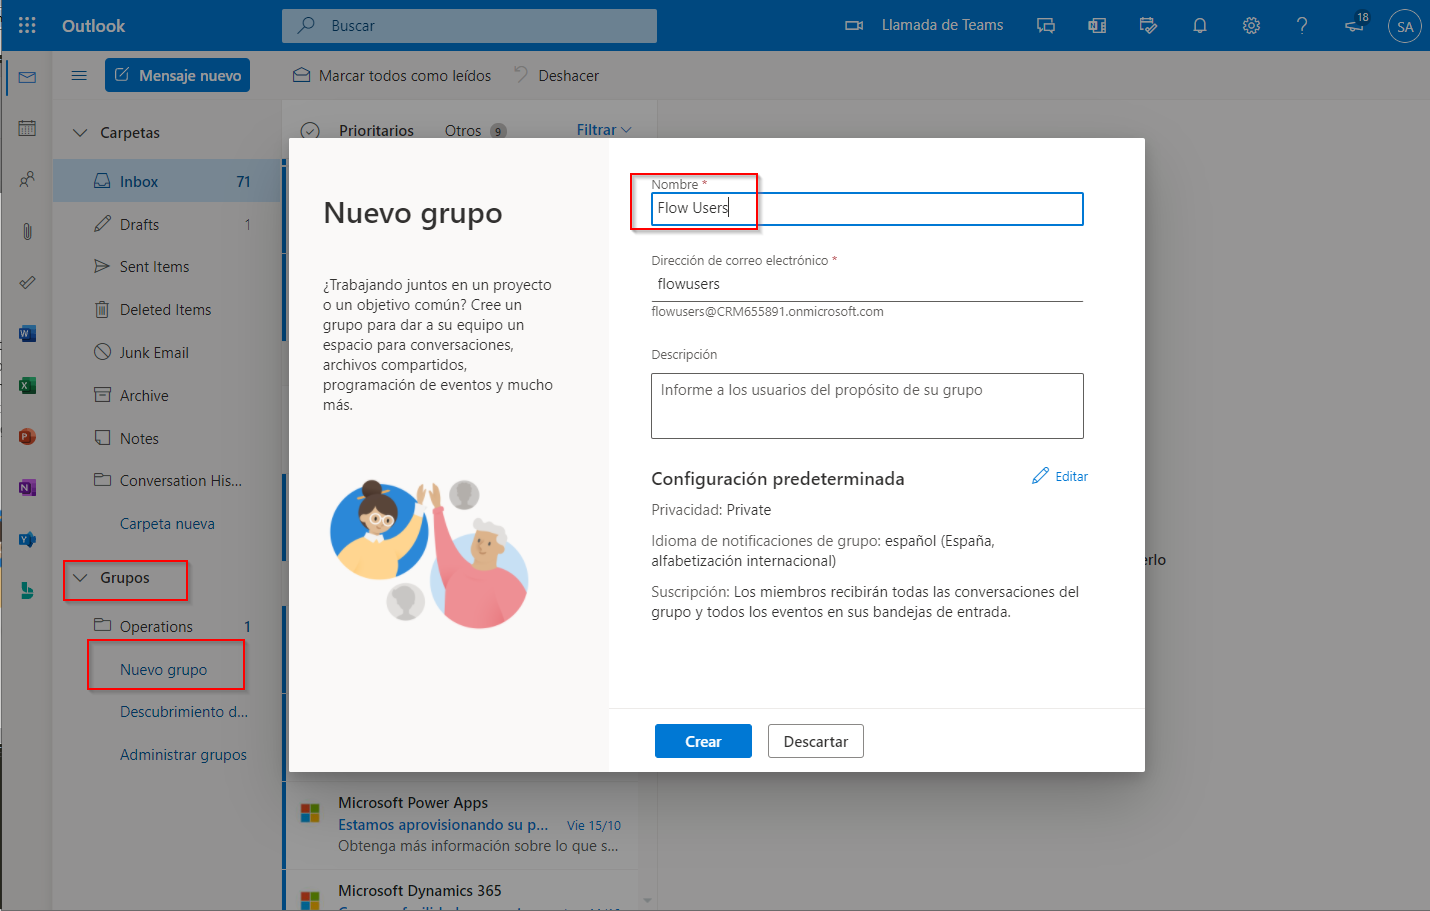Click Mensaje nuevo button

(x=177, y=75)
